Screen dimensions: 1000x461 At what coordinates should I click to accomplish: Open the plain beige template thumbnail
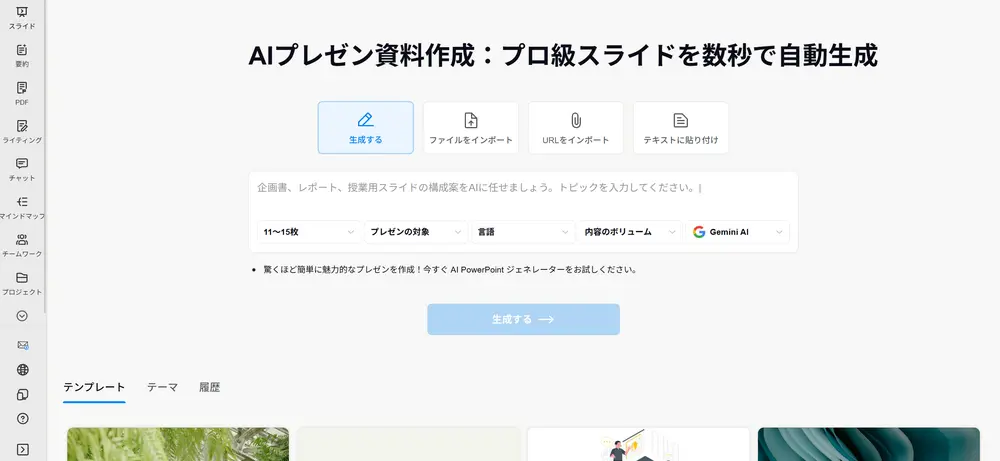coord(408,444)
